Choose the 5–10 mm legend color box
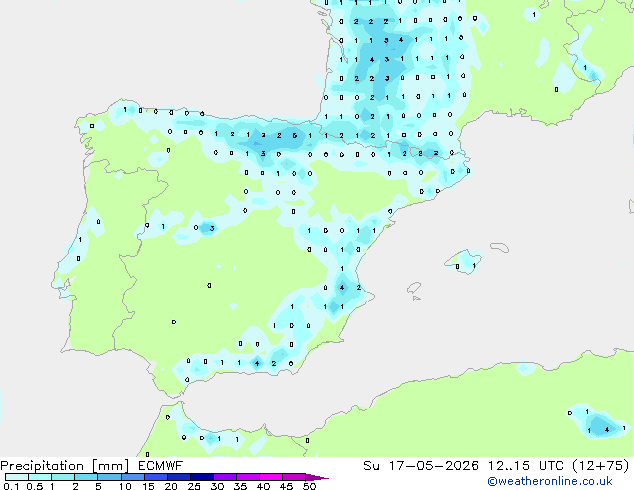 [x=109, y=477]
